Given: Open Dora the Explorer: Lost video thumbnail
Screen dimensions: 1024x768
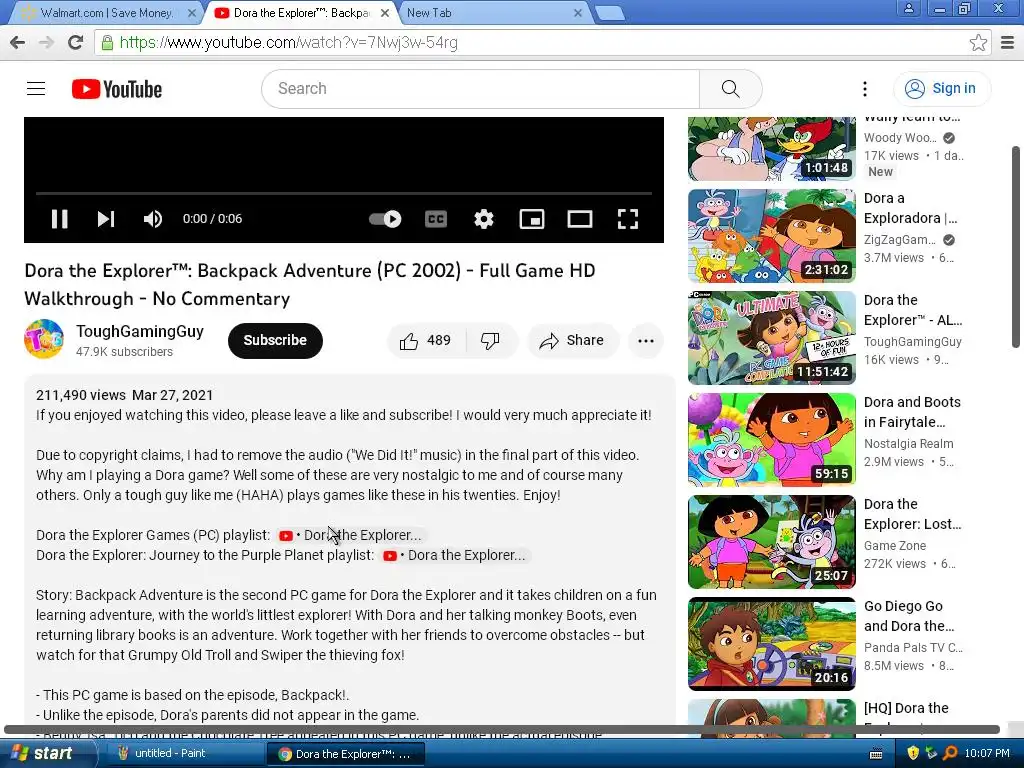Looking at the screenshot, I should 772,541.
